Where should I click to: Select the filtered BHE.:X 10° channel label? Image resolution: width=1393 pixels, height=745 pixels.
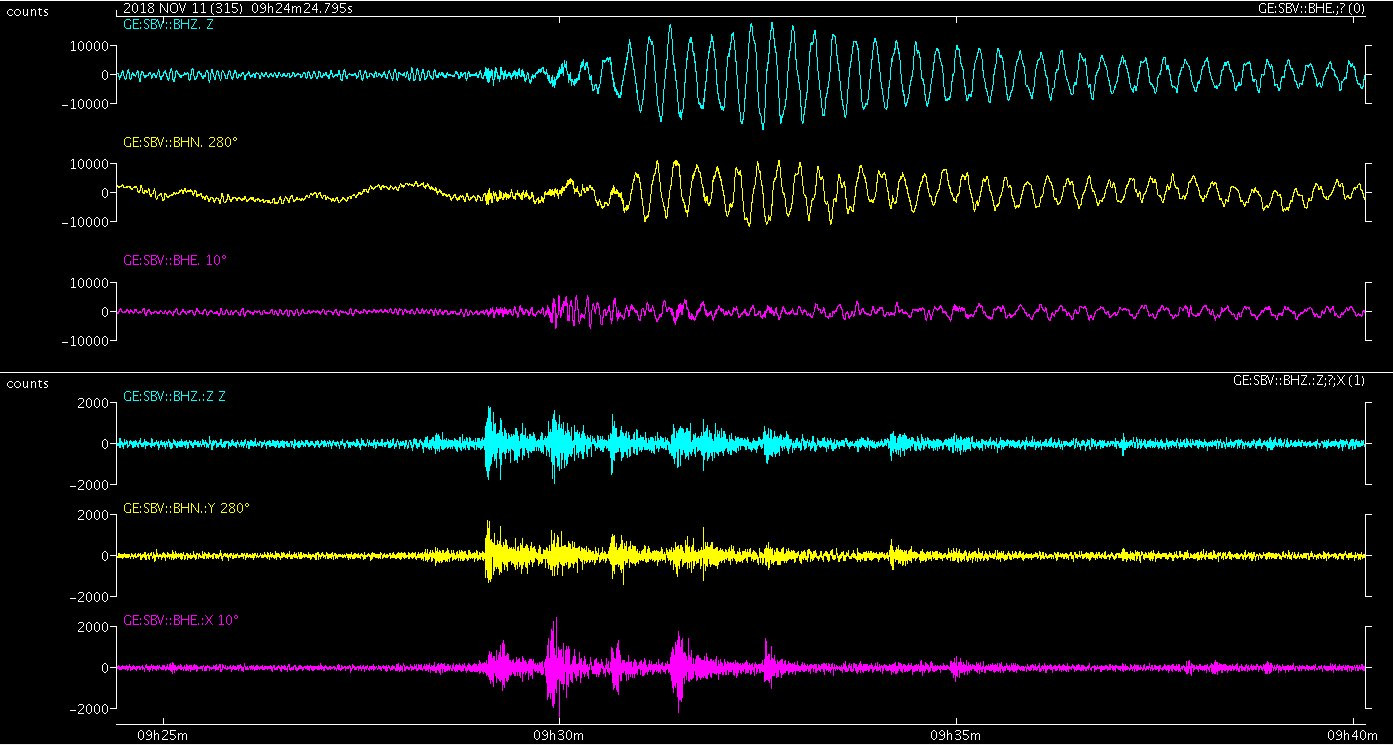click(182, 622)
